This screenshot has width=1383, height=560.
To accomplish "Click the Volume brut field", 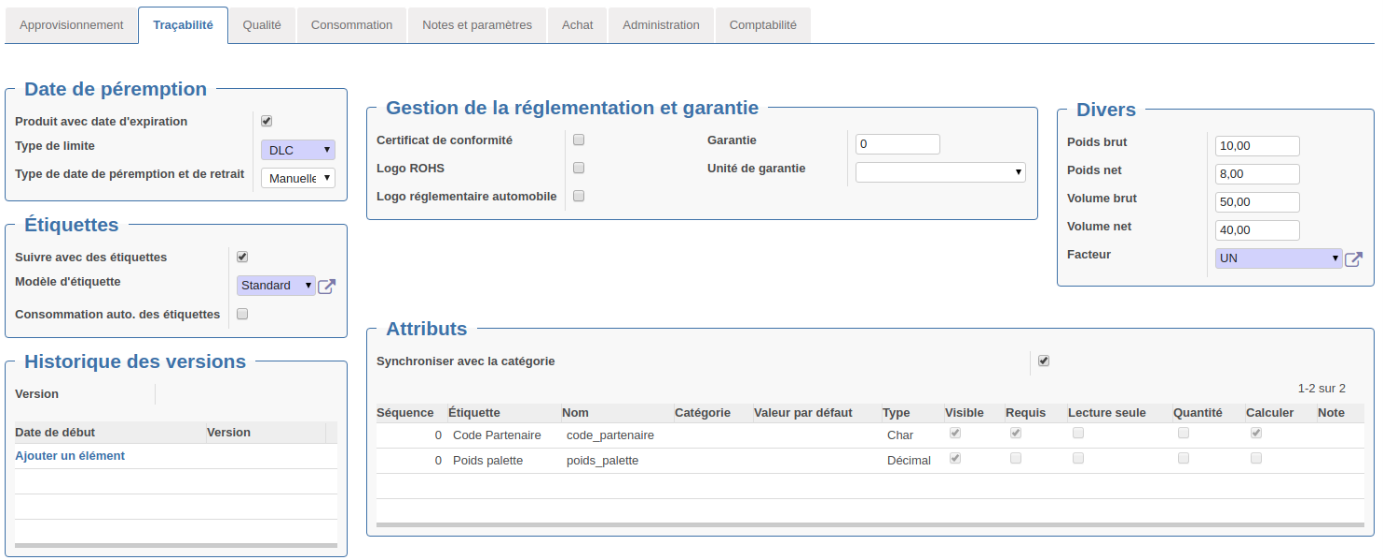I will point(1257,202).
